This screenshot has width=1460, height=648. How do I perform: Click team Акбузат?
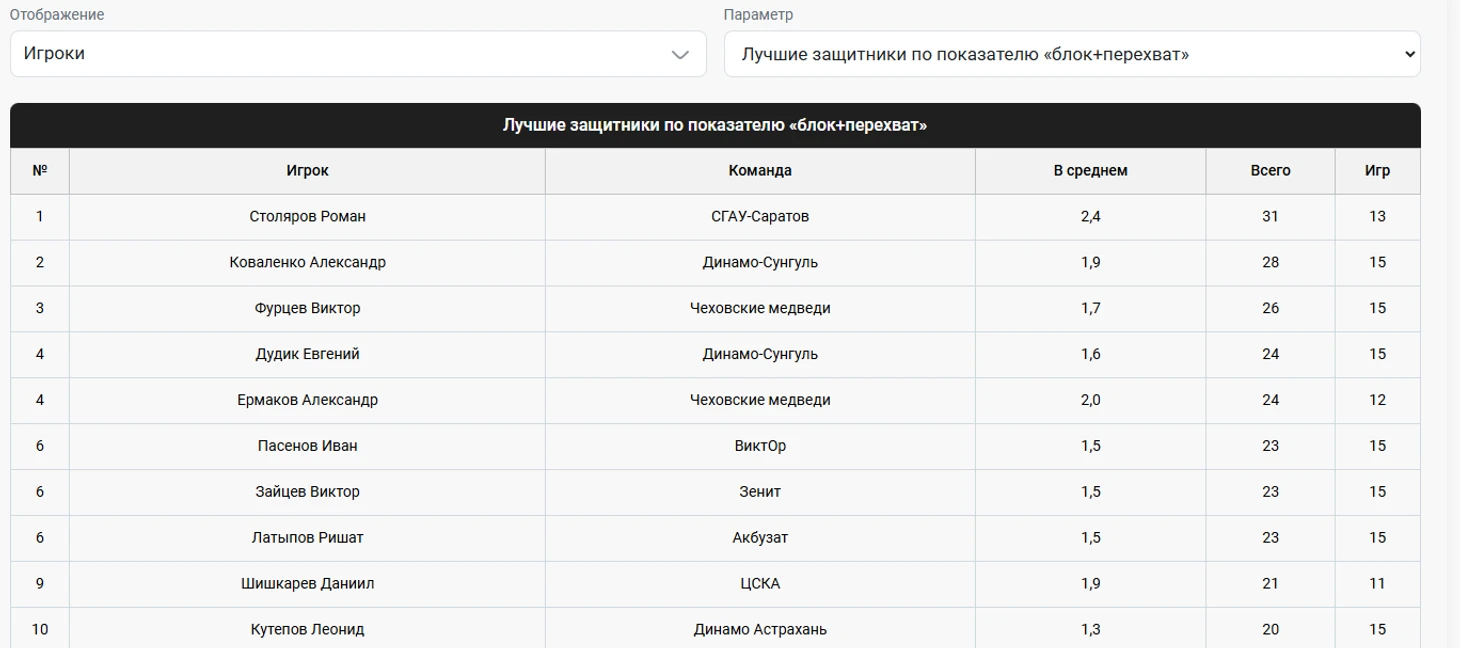[760, 538]
